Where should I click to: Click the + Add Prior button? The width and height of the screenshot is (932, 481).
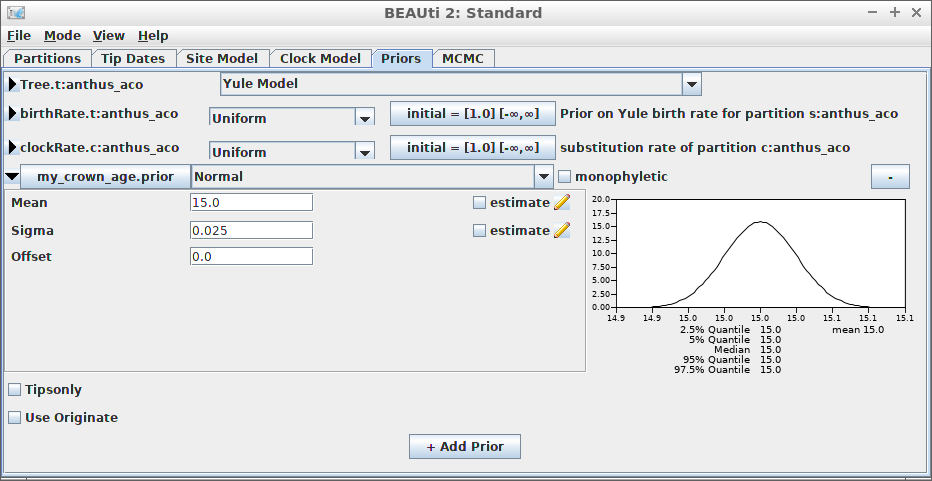pyautogui.click(x=465, y=447)
